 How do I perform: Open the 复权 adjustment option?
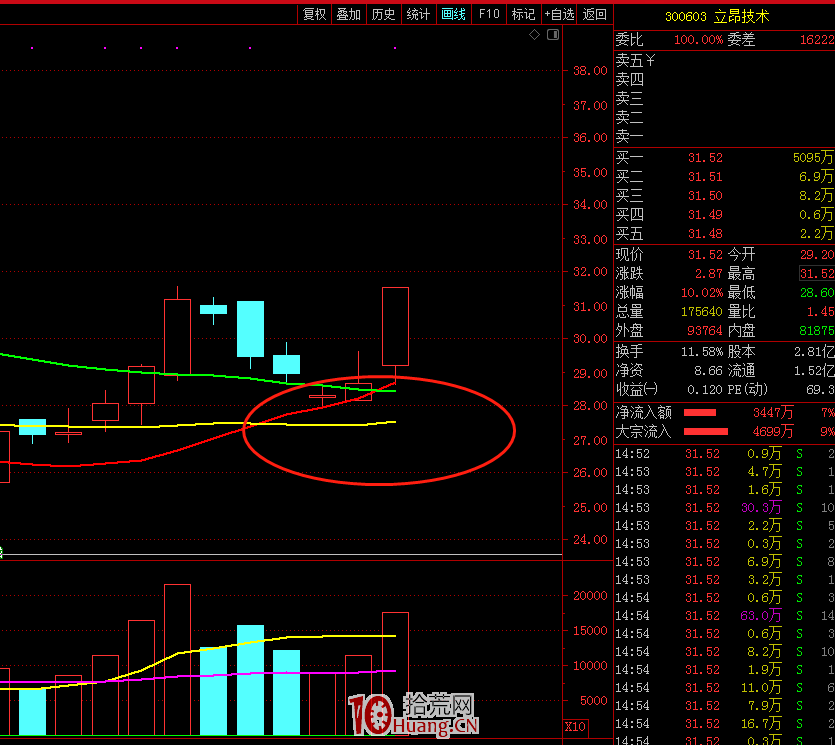click(314, 14)
